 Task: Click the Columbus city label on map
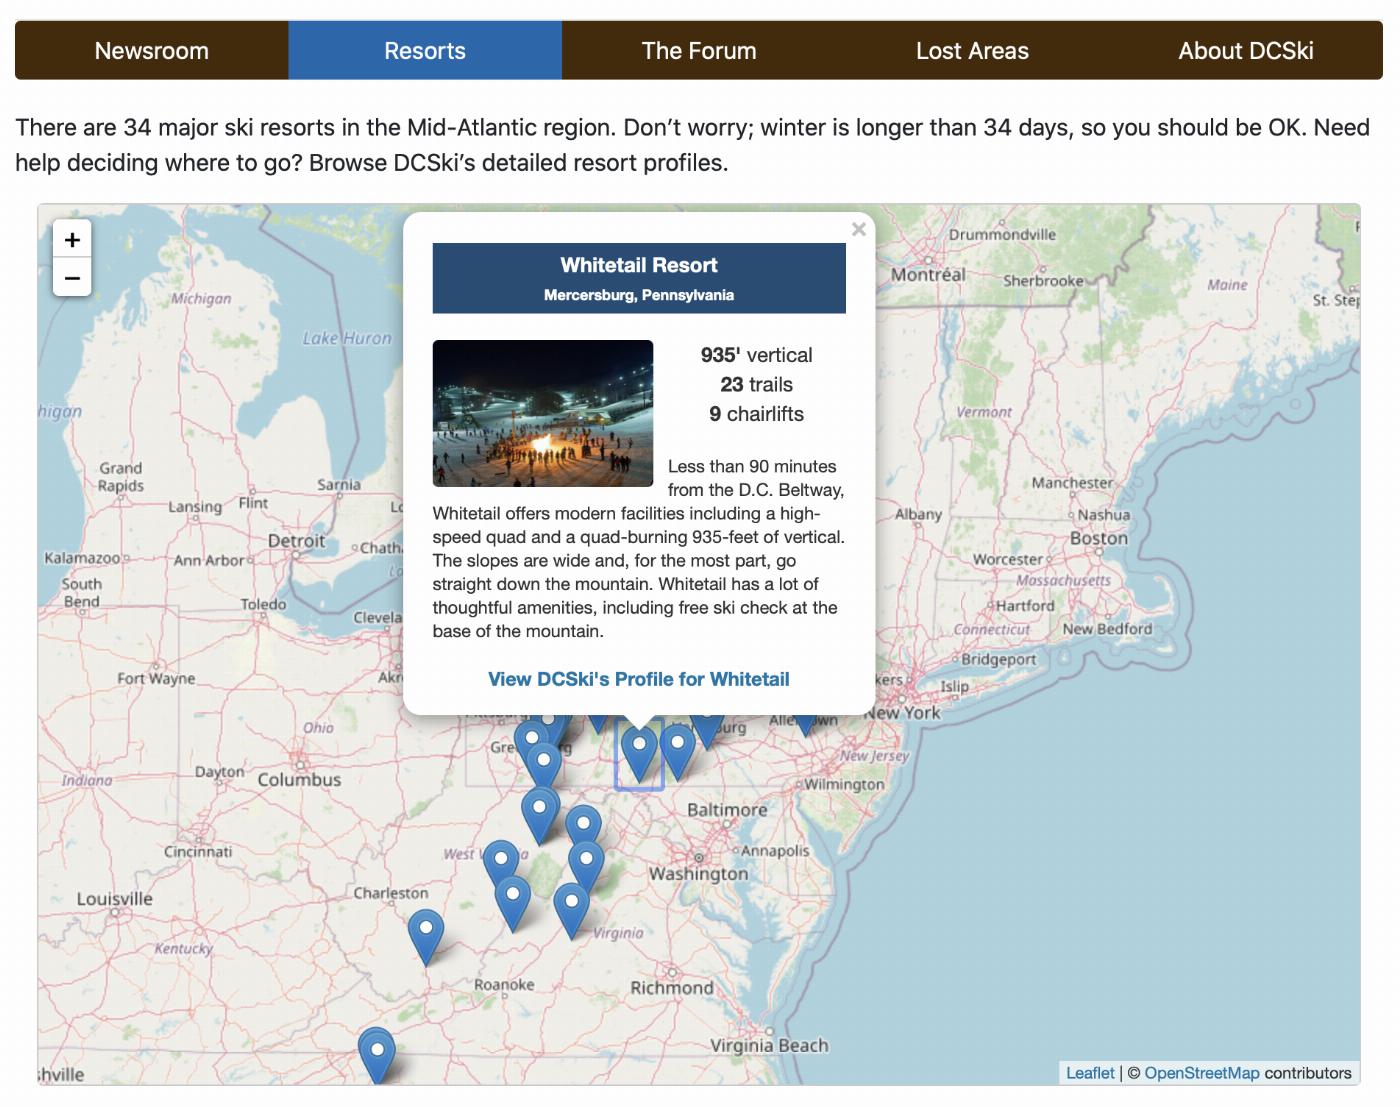299,780
